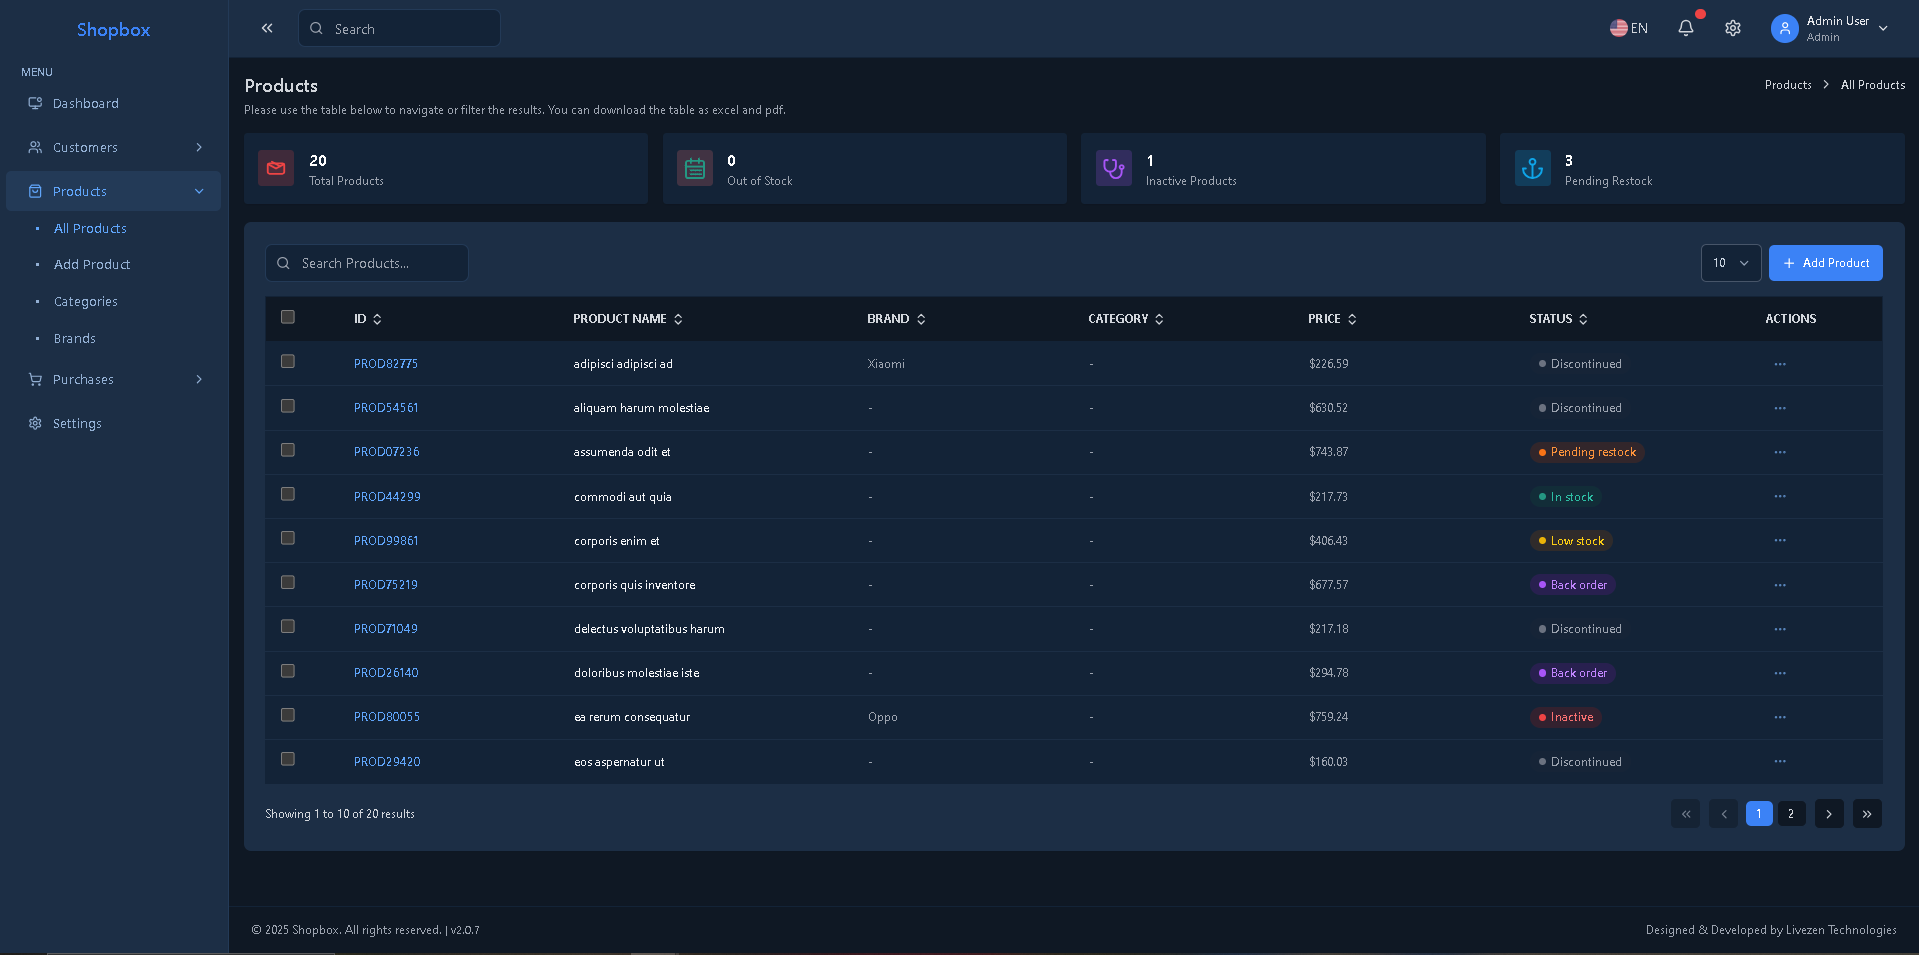
Task: Go to page 2 of results
Action: 1791,814
